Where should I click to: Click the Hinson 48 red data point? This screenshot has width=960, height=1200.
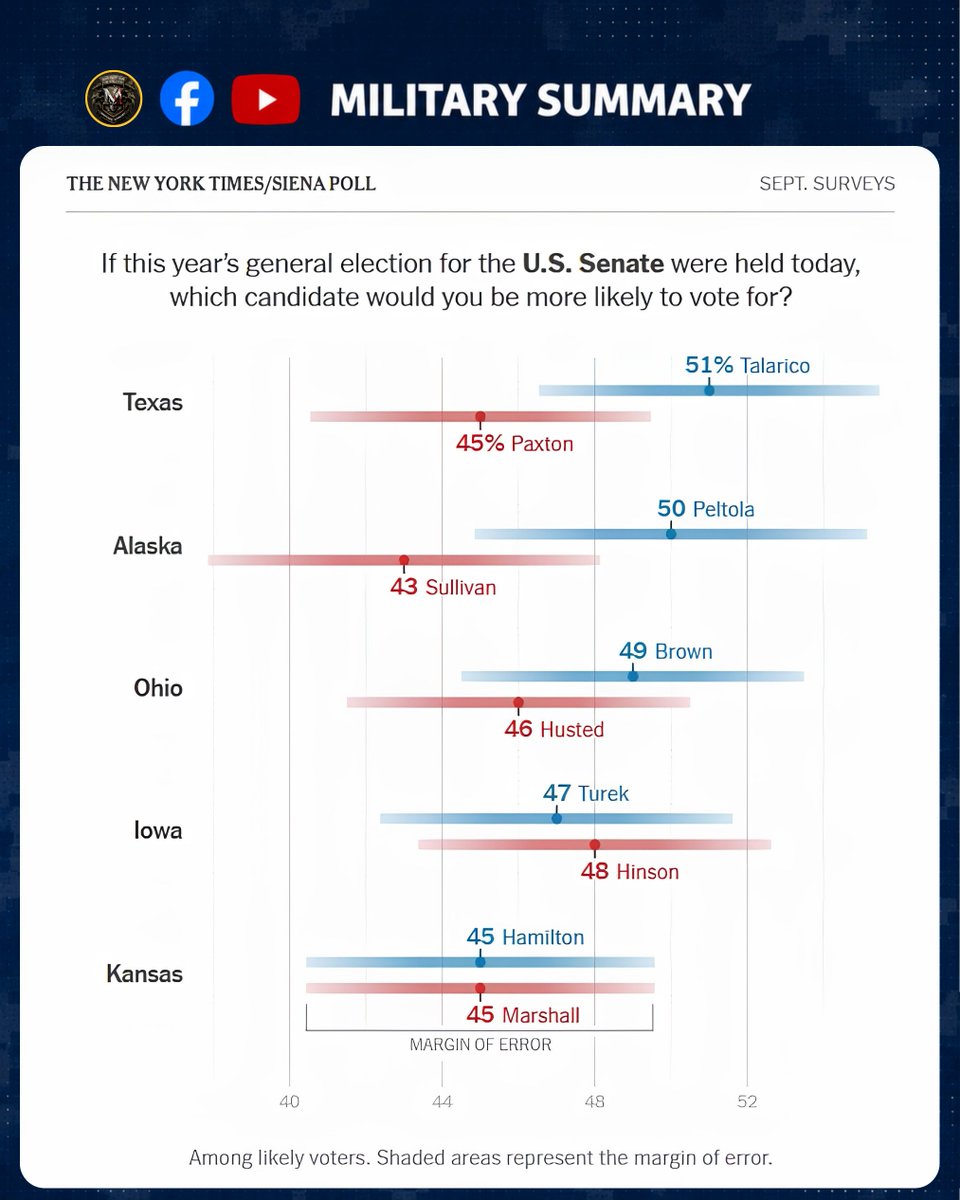click(x=595, y=844)
